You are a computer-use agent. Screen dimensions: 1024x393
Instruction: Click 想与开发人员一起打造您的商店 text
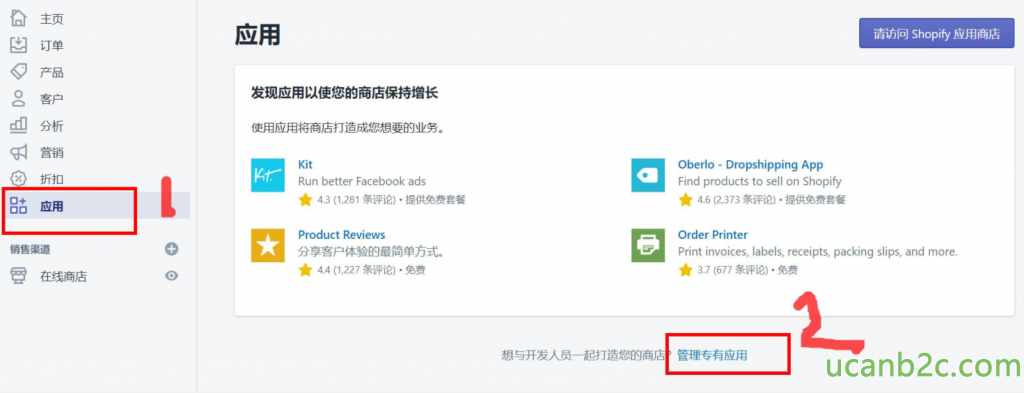[x=586, y=356]
